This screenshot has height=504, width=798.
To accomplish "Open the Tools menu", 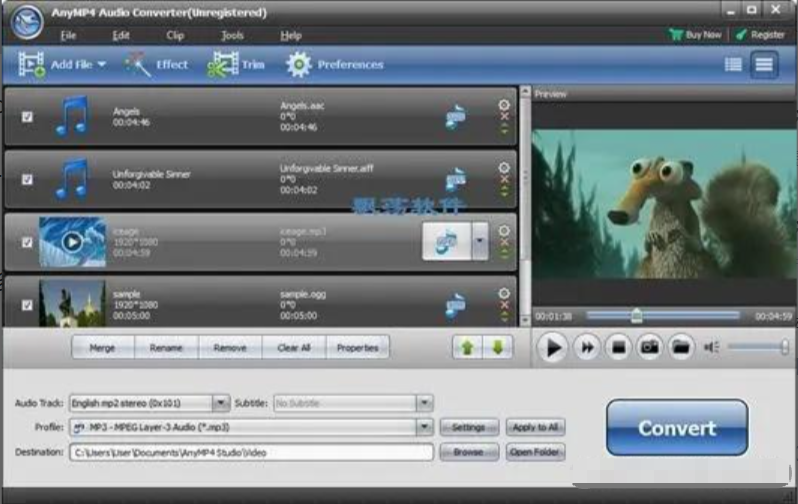I will pos(232,35).
